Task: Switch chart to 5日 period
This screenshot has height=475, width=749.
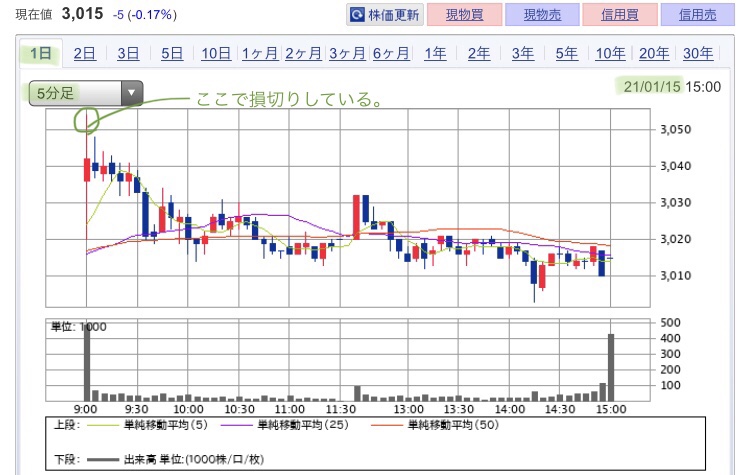Action: (172, 54)
